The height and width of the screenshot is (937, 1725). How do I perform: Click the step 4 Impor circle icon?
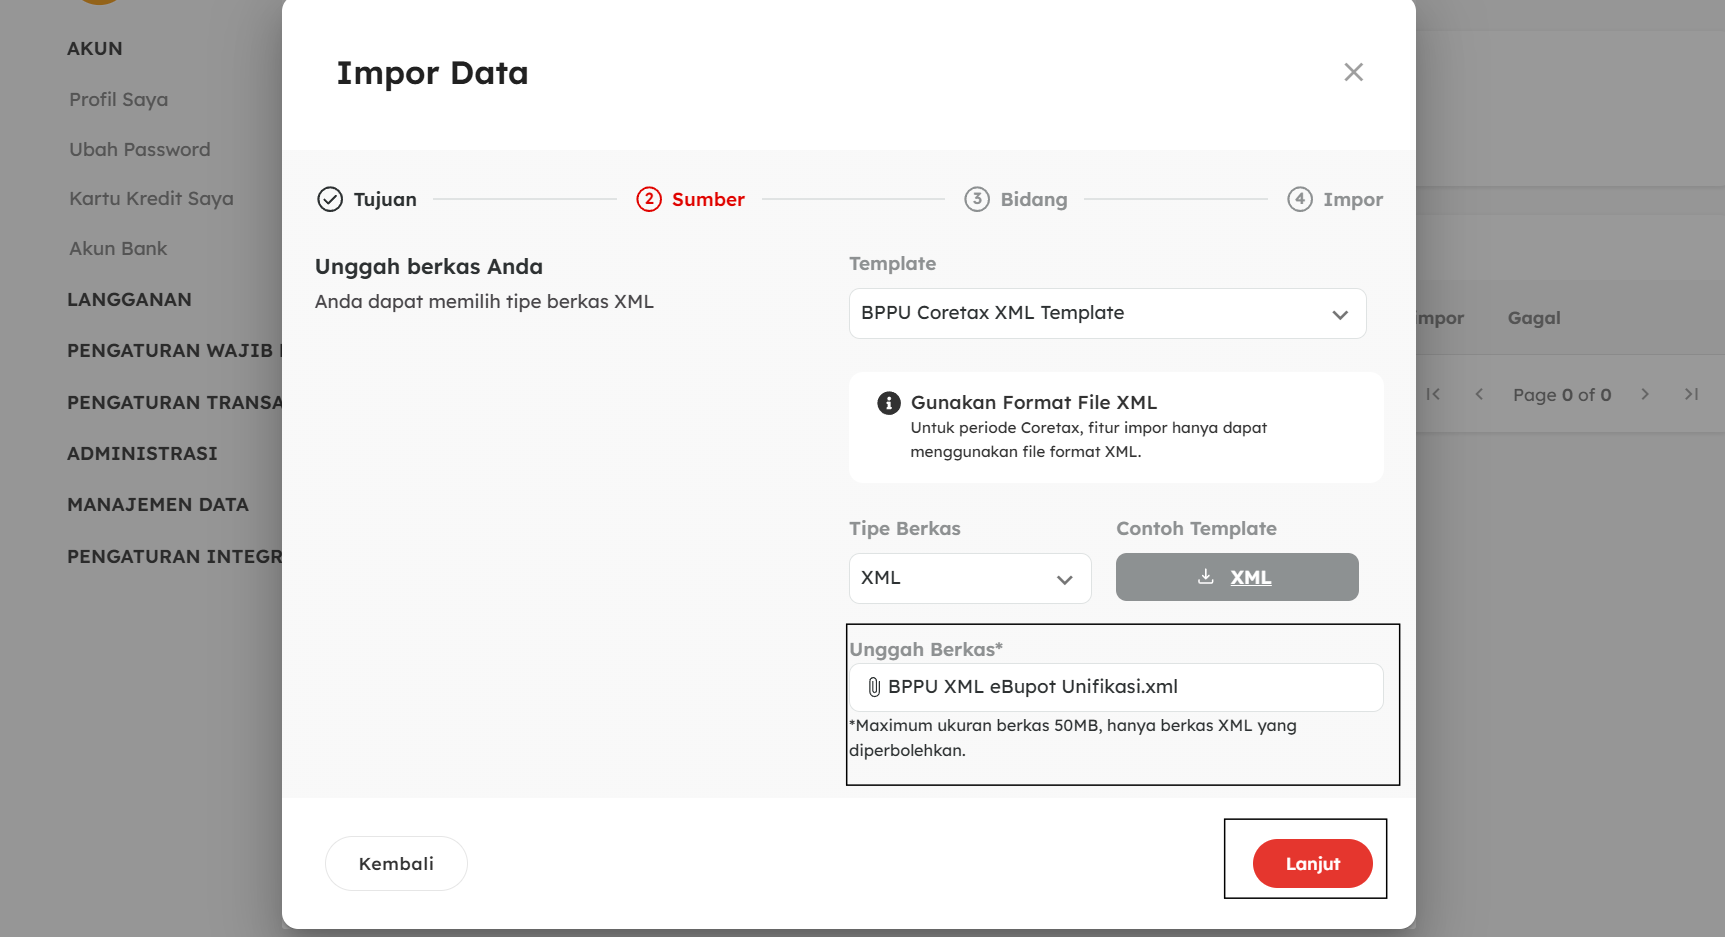[x=1299, y=199]
